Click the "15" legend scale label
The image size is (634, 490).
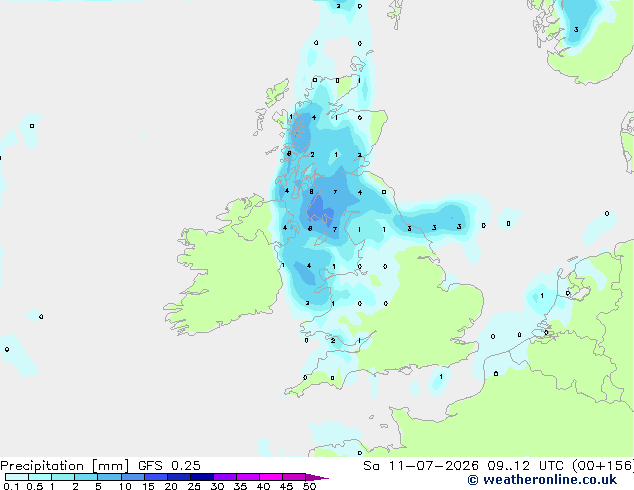coord(148,486)
